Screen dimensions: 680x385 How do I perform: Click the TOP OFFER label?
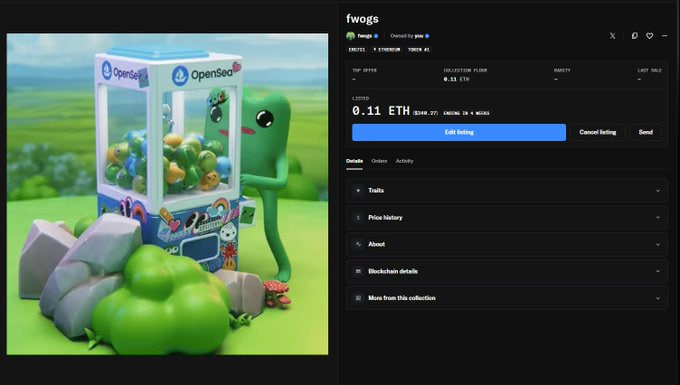coord(364,70)
